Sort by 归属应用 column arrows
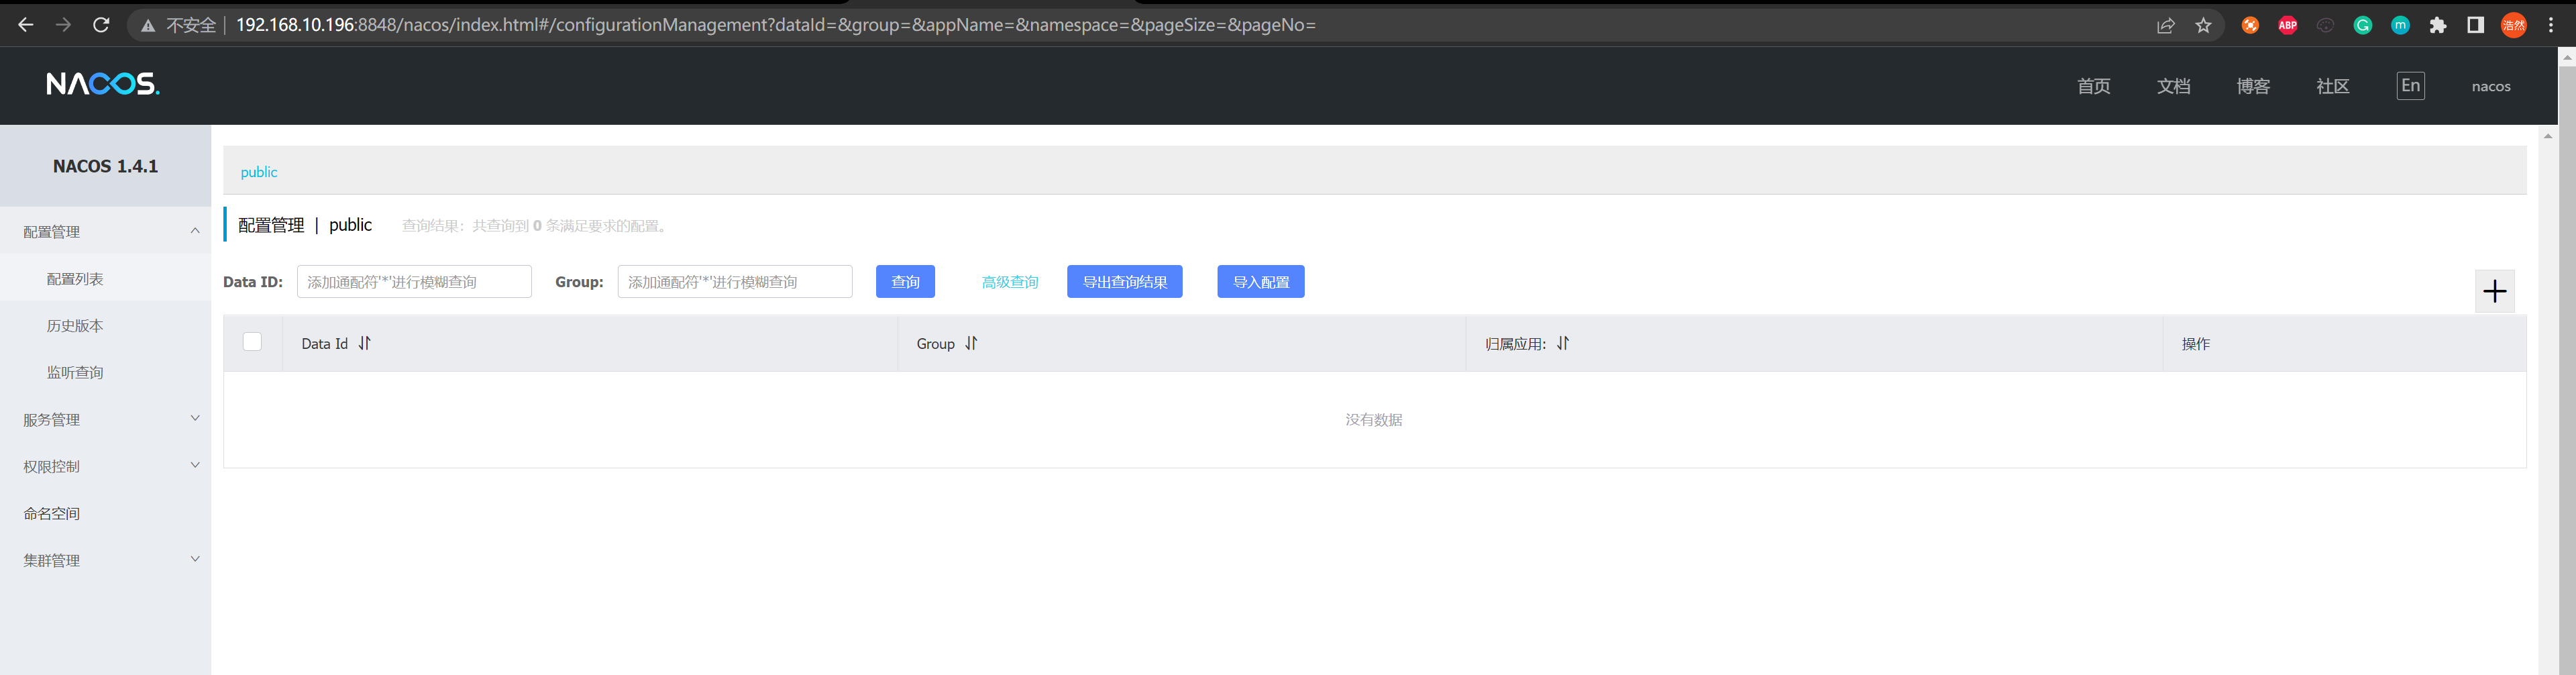The width and height of the screenshot is (2576, 675). (x=1562, y=343)
